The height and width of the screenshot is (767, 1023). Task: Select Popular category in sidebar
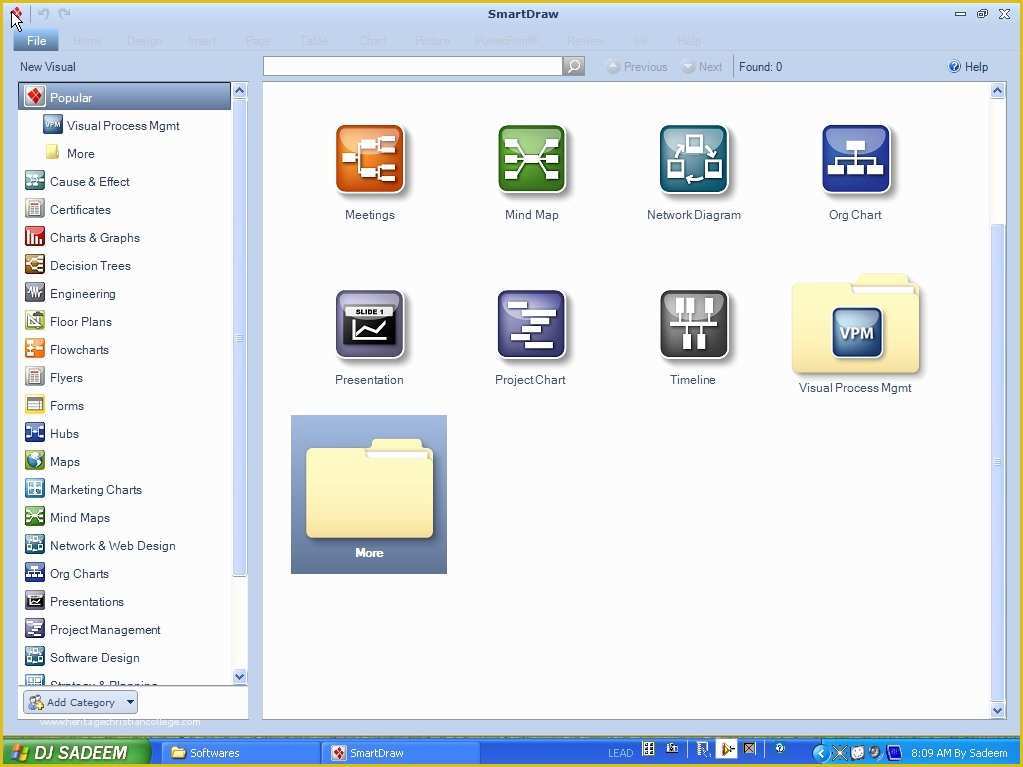coord(125,97)
